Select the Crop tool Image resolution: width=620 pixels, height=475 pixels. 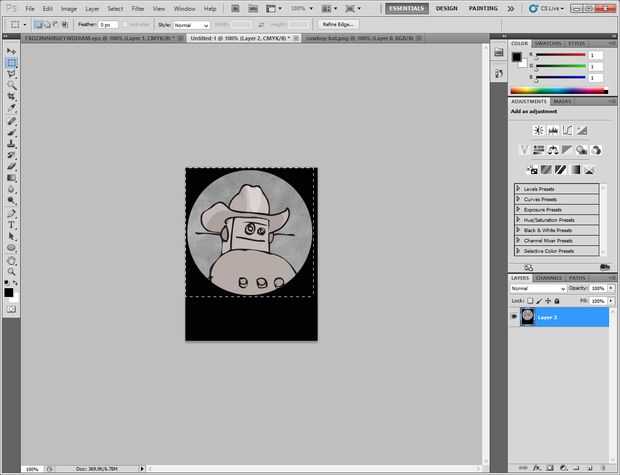point(11,97)
